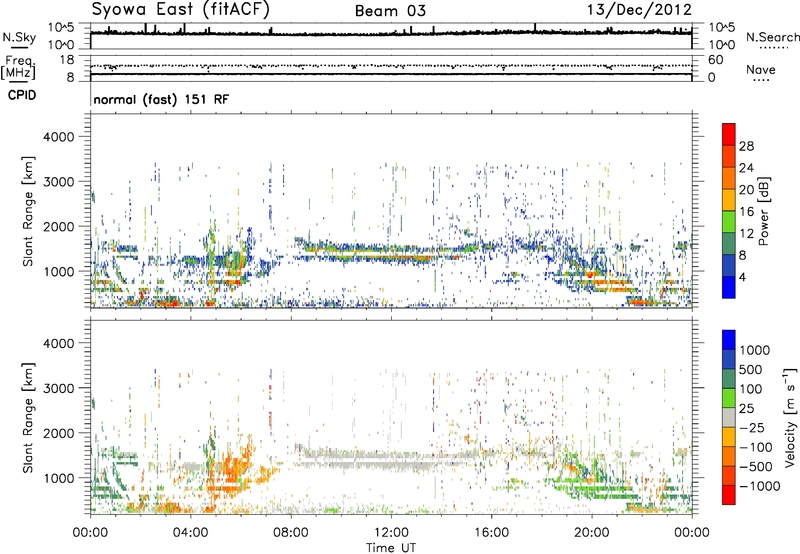Click the 'Nave' legend label
The height and width of the screenshot is (554, 800).
[x=761, y=70]
